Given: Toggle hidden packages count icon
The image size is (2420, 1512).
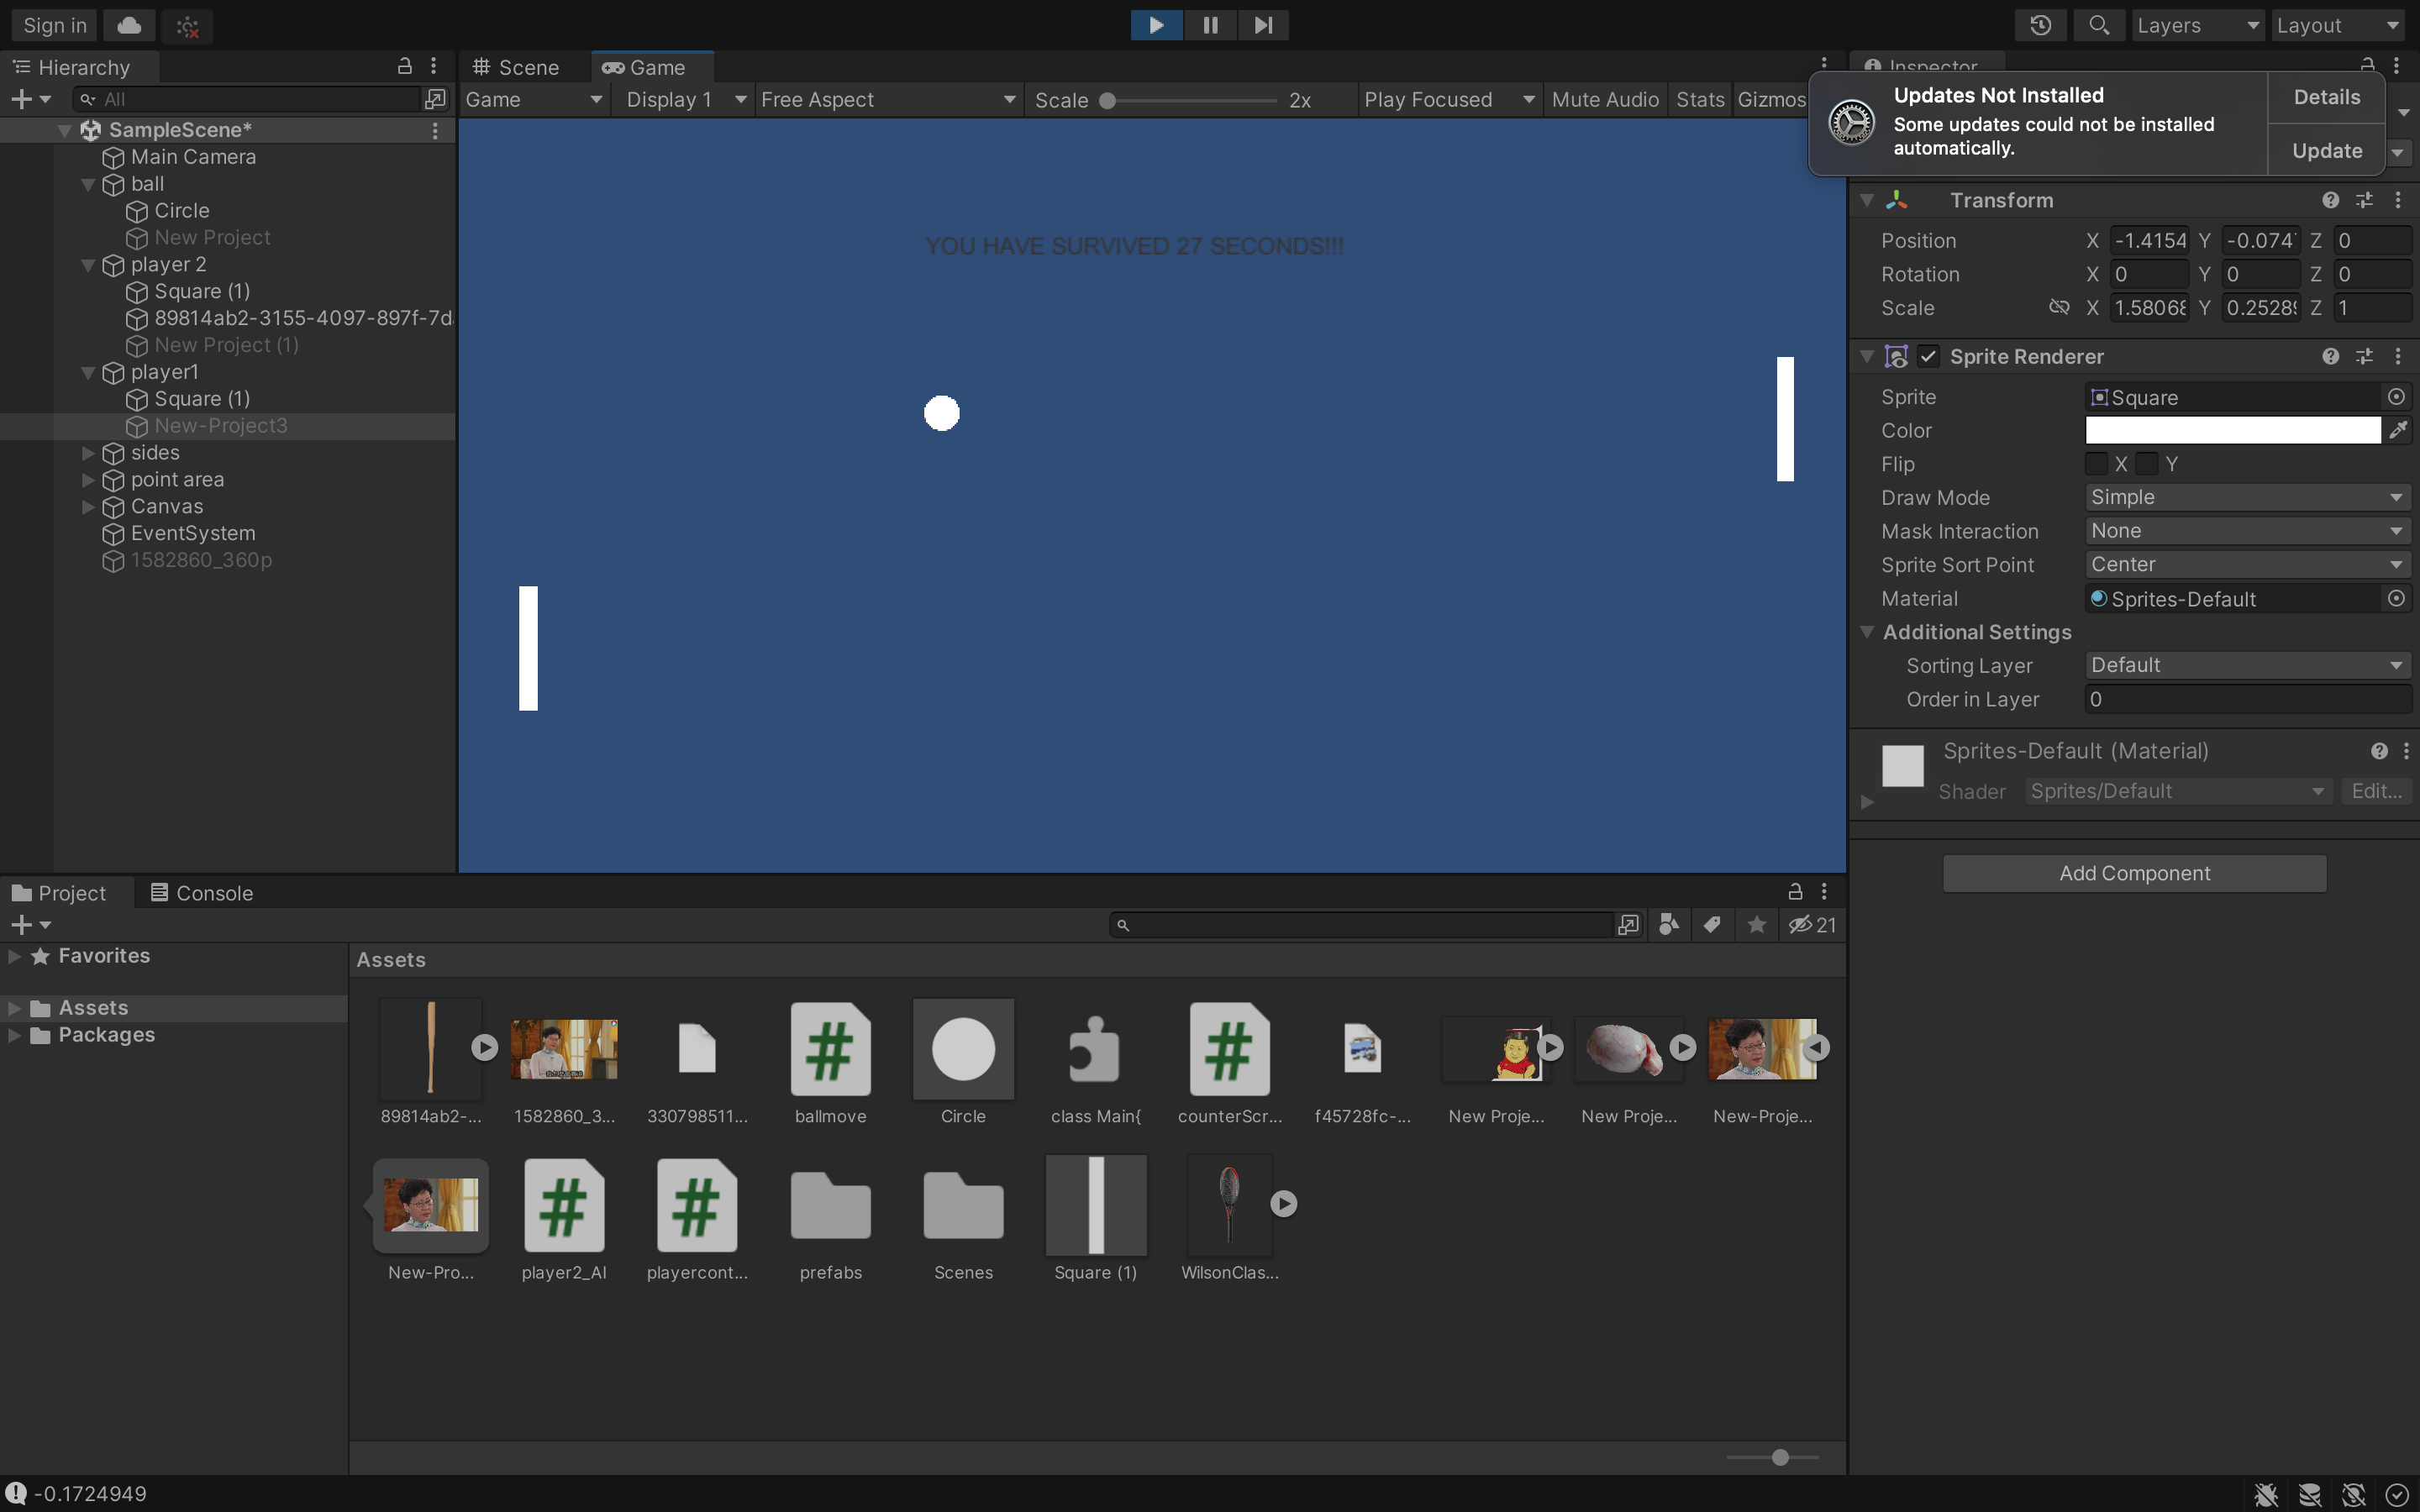Looking at the screenshot, I should click(x=1812, y=925).
